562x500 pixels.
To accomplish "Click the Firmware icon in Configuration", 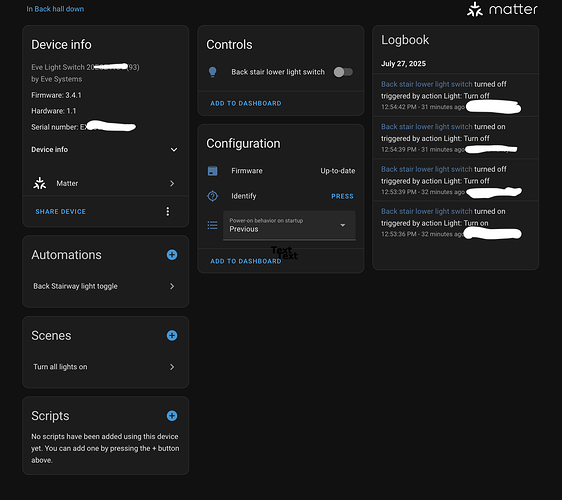I will coord(213,171).
